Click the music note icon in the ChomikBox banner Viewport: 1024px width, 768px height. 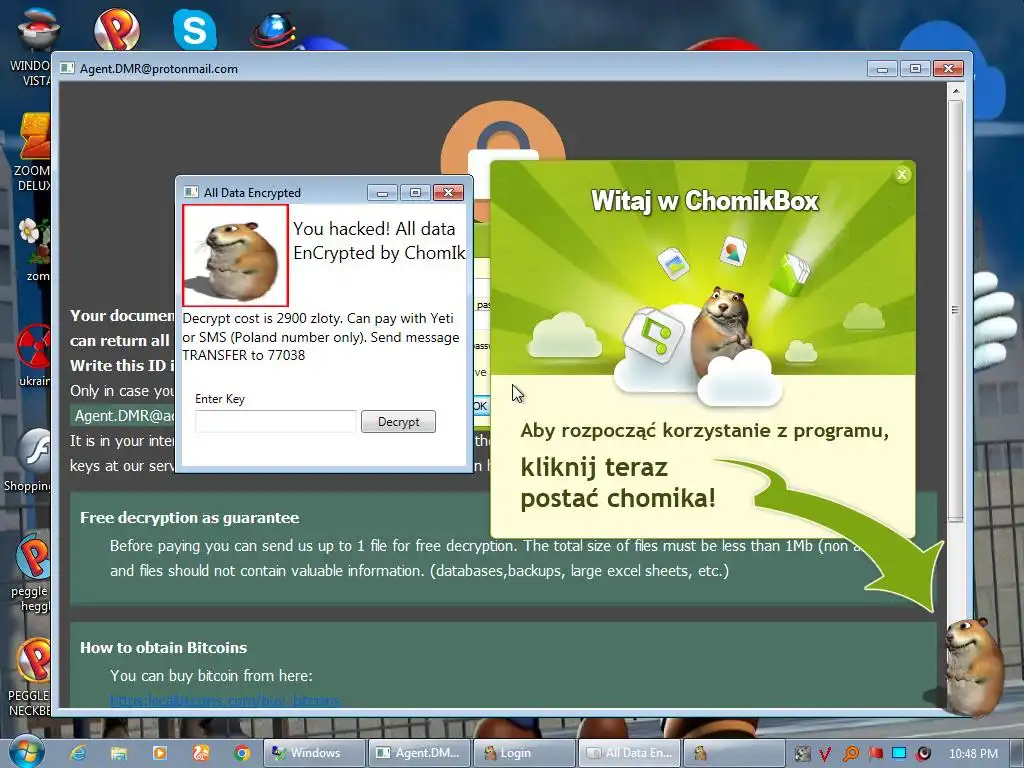pyautogui.click(x=653, y=335)
